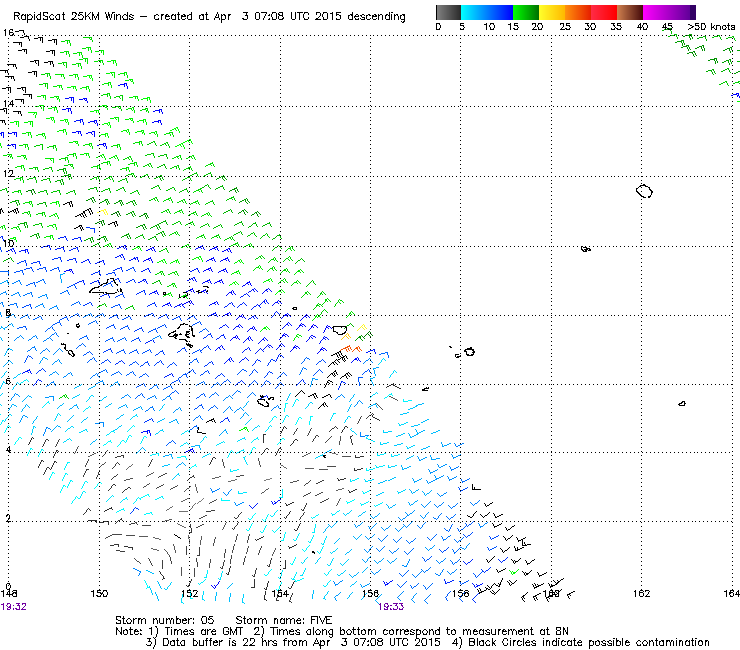740x650 pixels.
Task: Click the 'Storm number: 05' text
Action: coord(164,620)
